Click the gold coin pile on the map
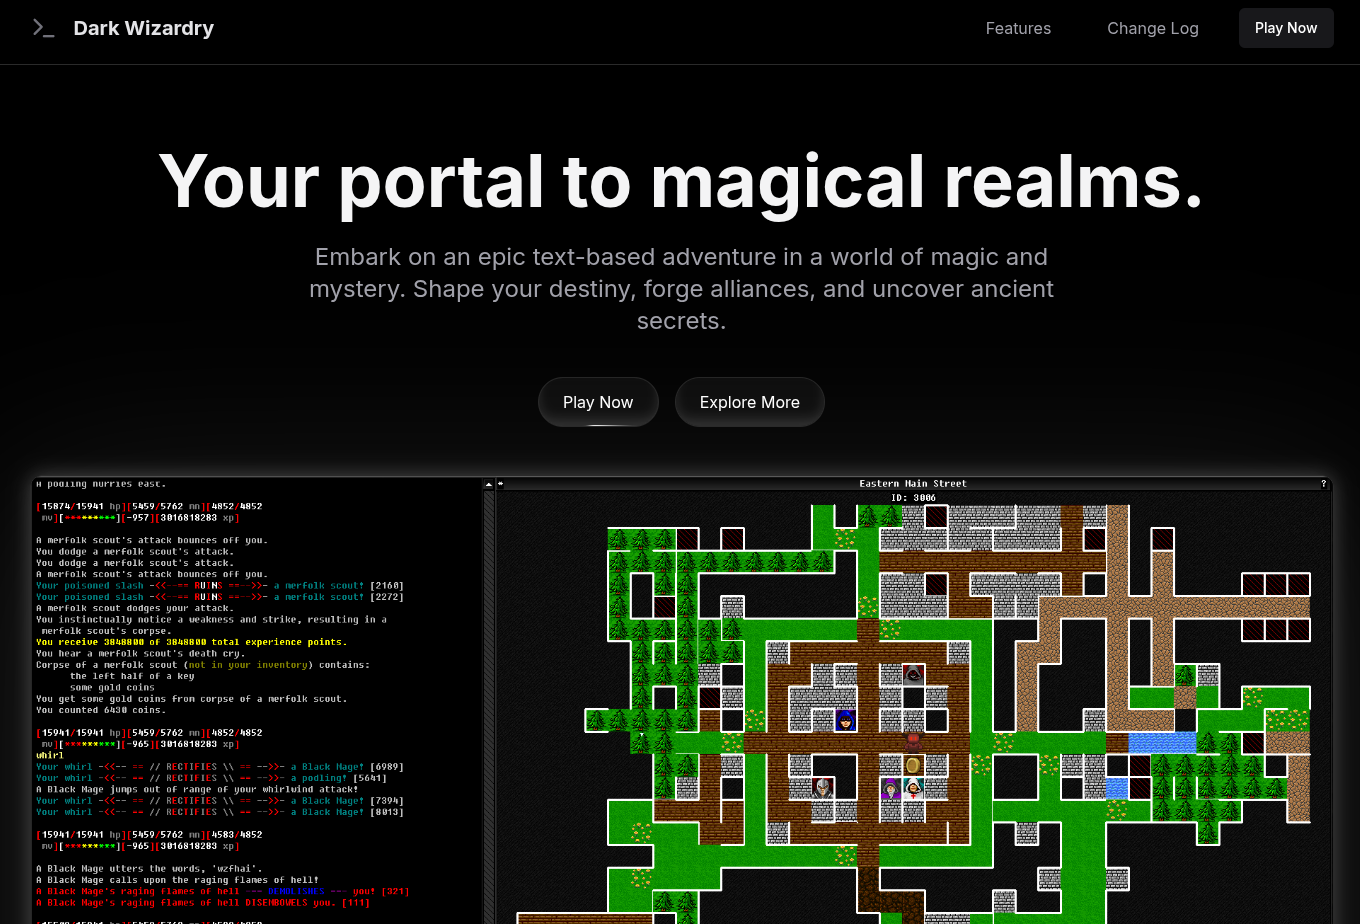Viewport: 1360px width, 924px height. click(x=913, y=765)
